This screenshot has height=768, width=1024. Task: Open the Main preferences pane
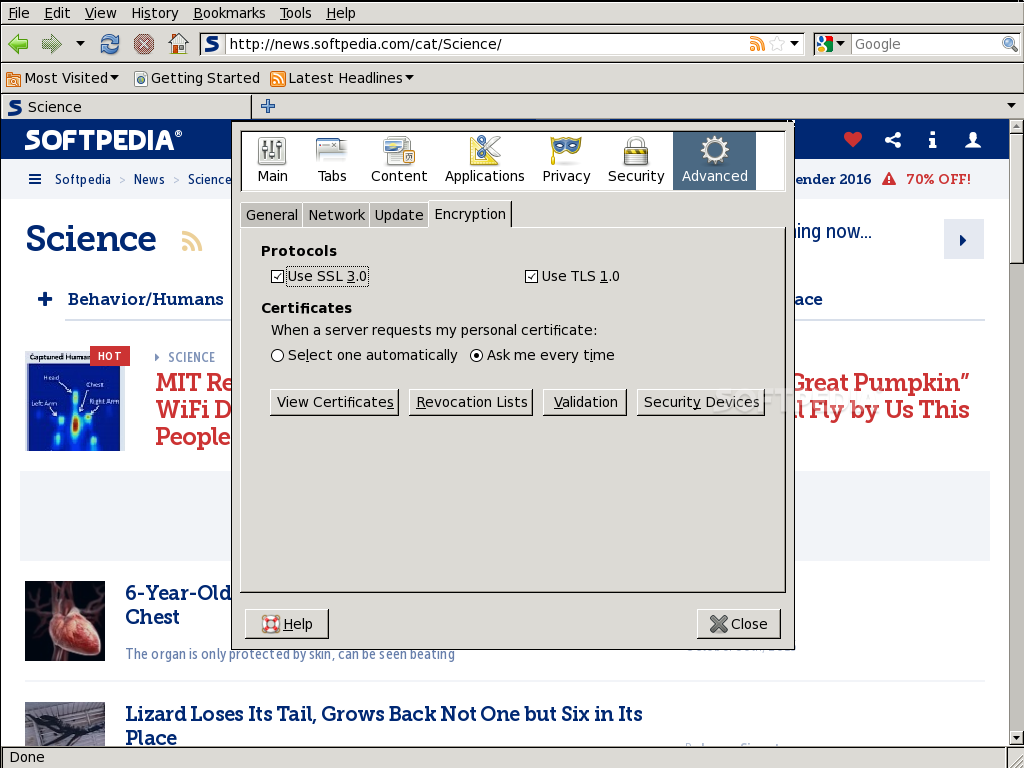[x=272, y=161]
